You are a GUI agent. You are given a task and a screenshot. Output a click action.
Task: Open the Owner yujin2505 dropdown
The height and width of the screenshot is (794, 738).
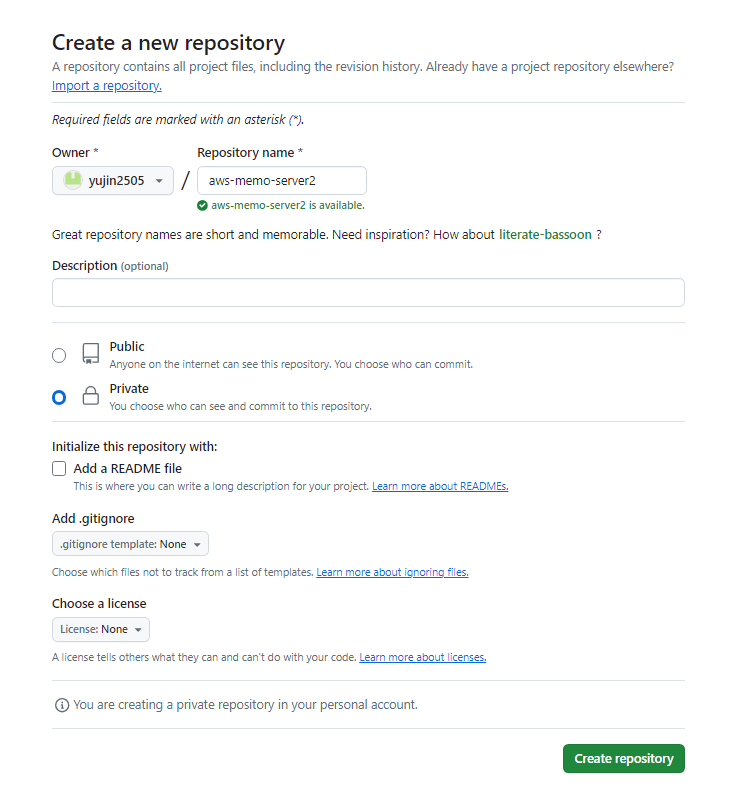112,180
